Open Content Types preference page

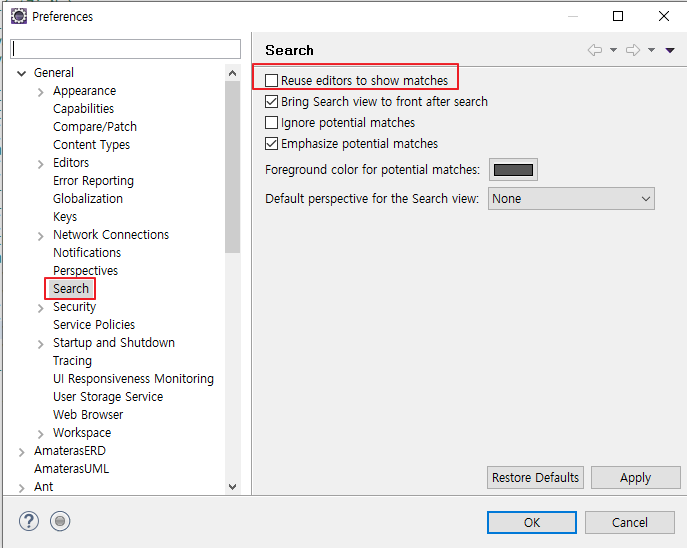tap(91, 145)
